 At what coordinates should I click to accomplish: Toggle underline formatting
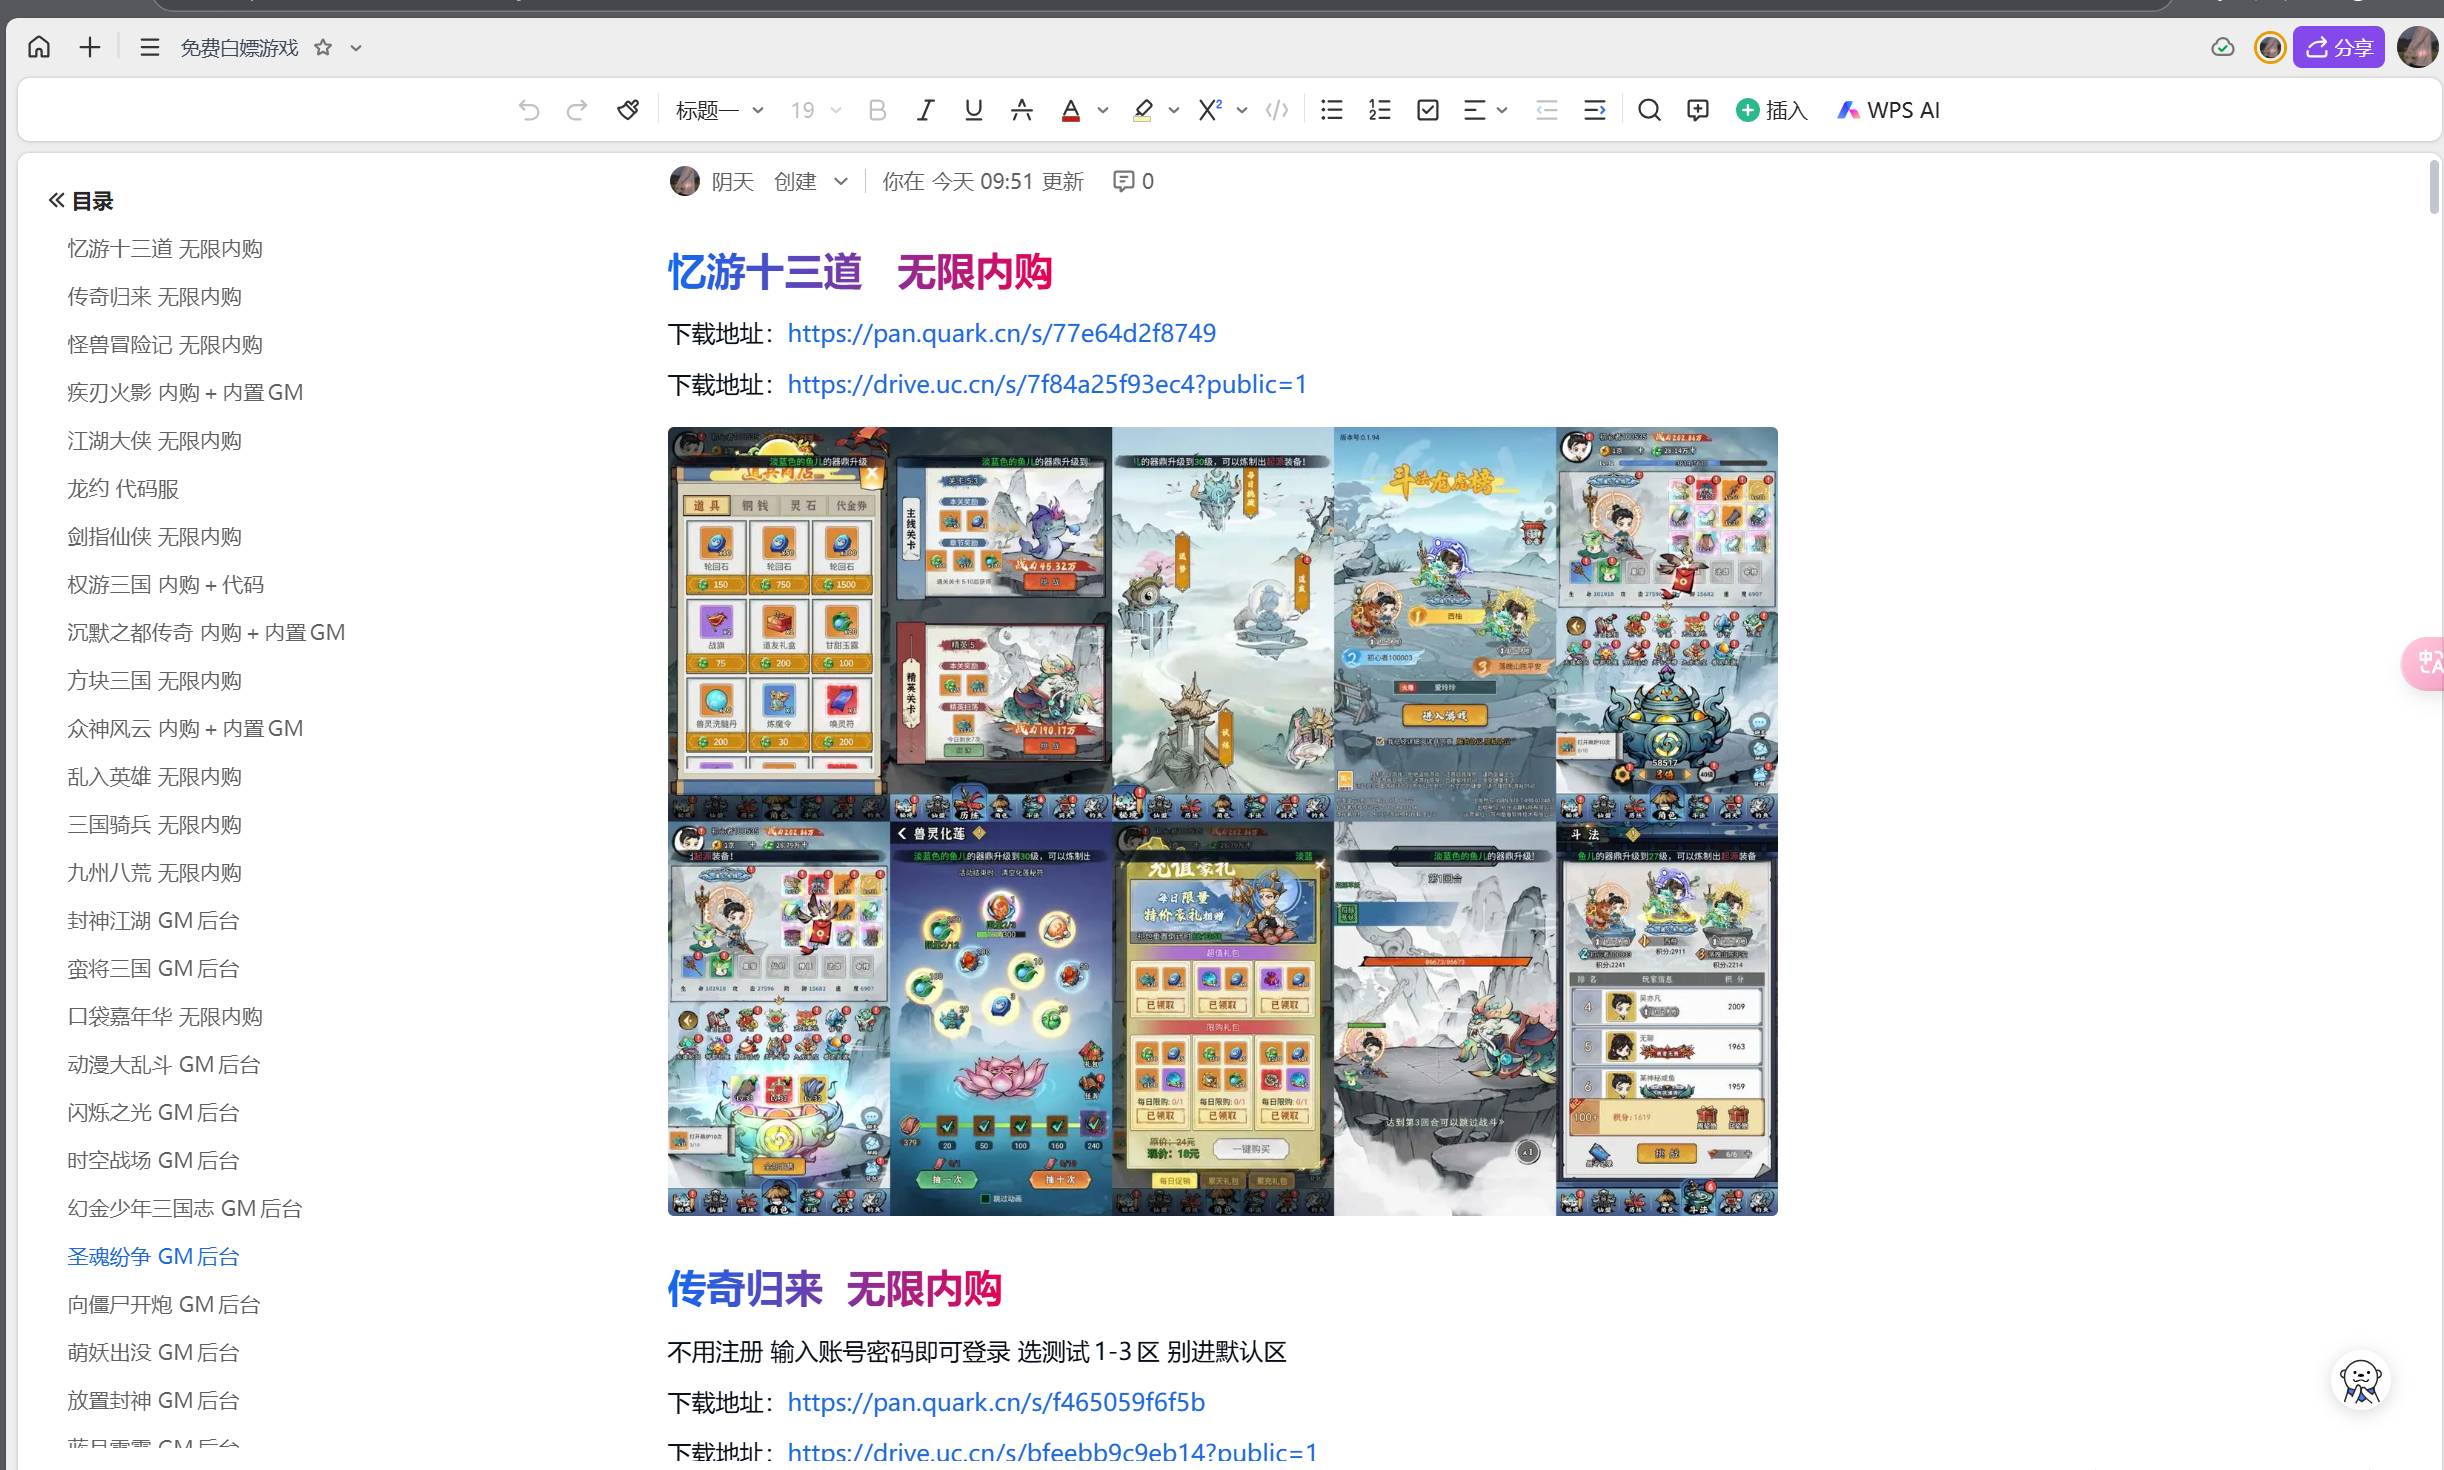(x=973, y=110)
